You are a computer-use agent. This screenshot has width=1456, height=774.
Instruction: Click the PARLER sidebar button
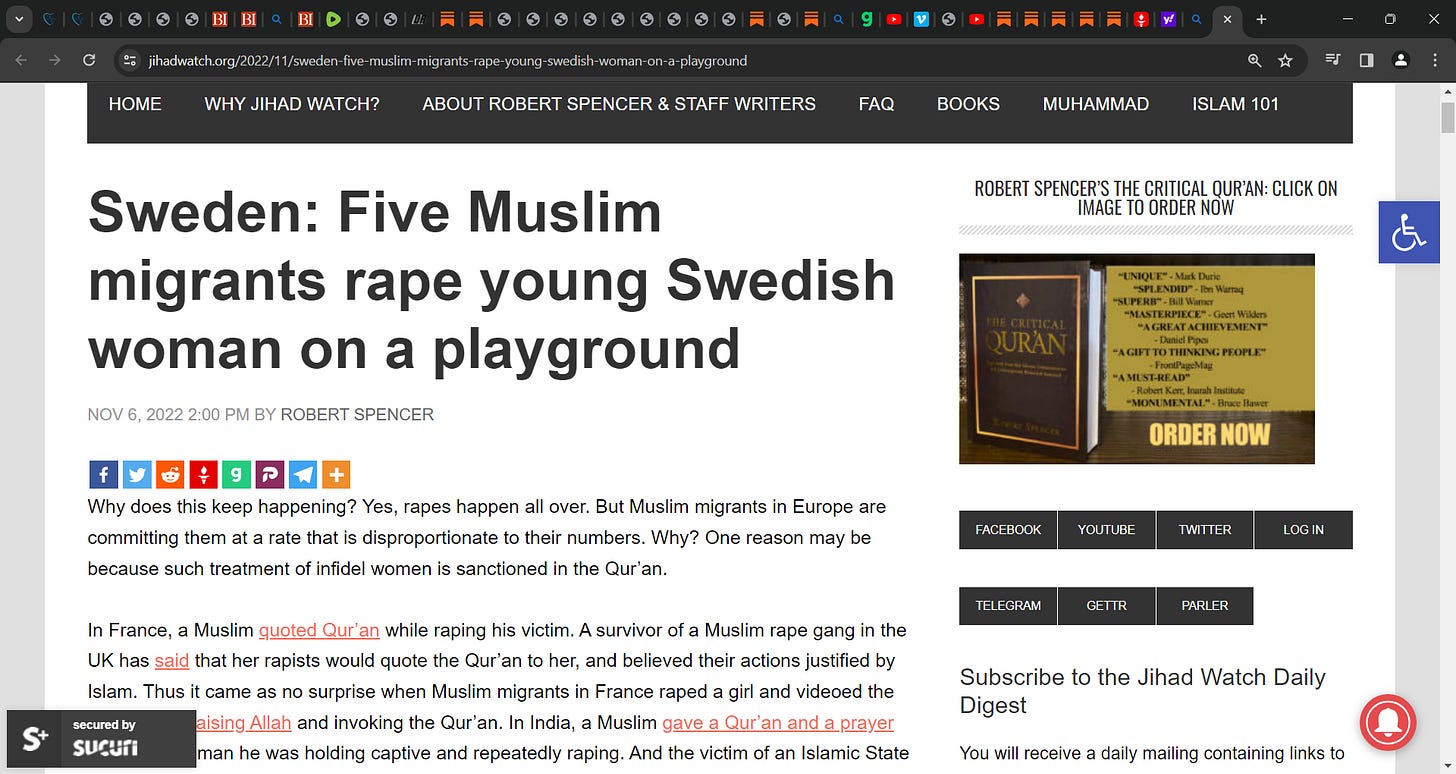(1204, 606)
